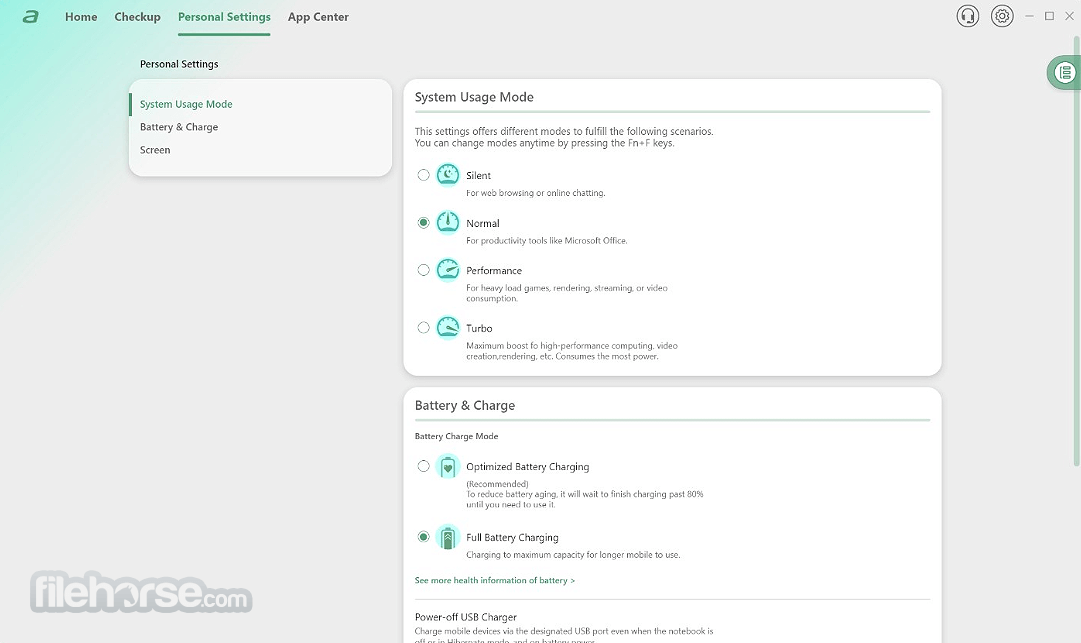1081x643 pixels.
Task: Click 'For web browsing or online chatting.' text
Action: tap(536, 193)
